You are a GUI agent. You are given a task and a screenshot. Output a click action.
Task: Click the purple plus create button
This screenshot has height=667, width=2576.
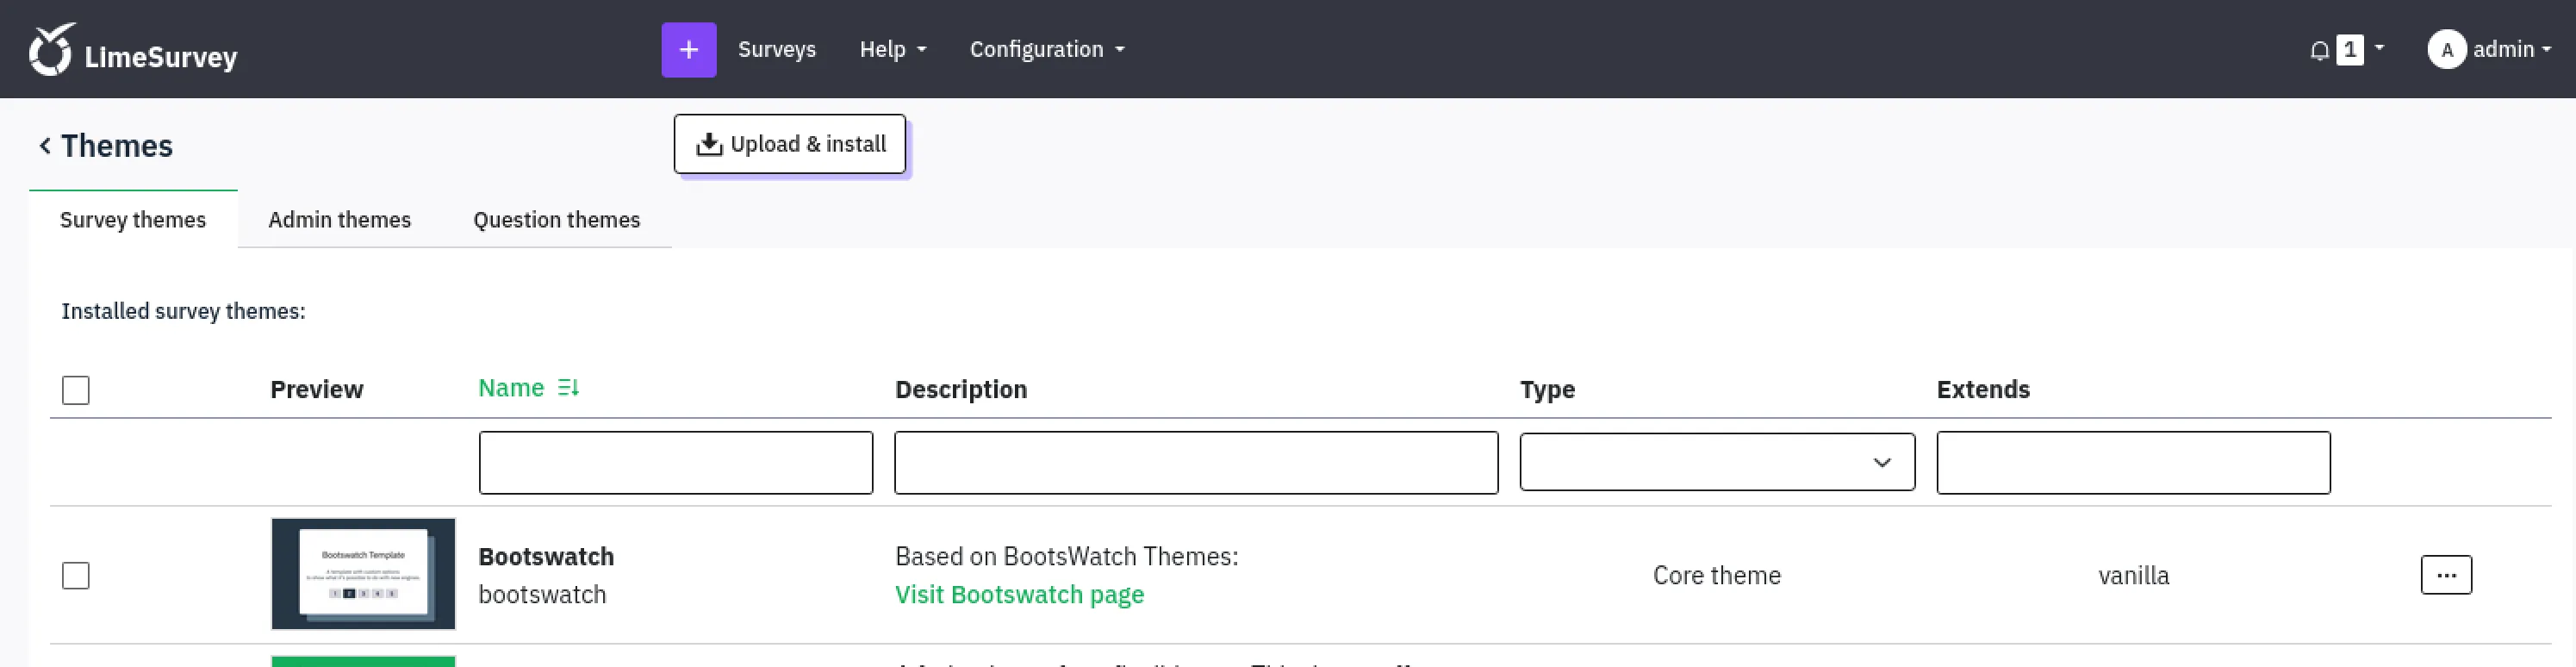[x=689, y=49]
